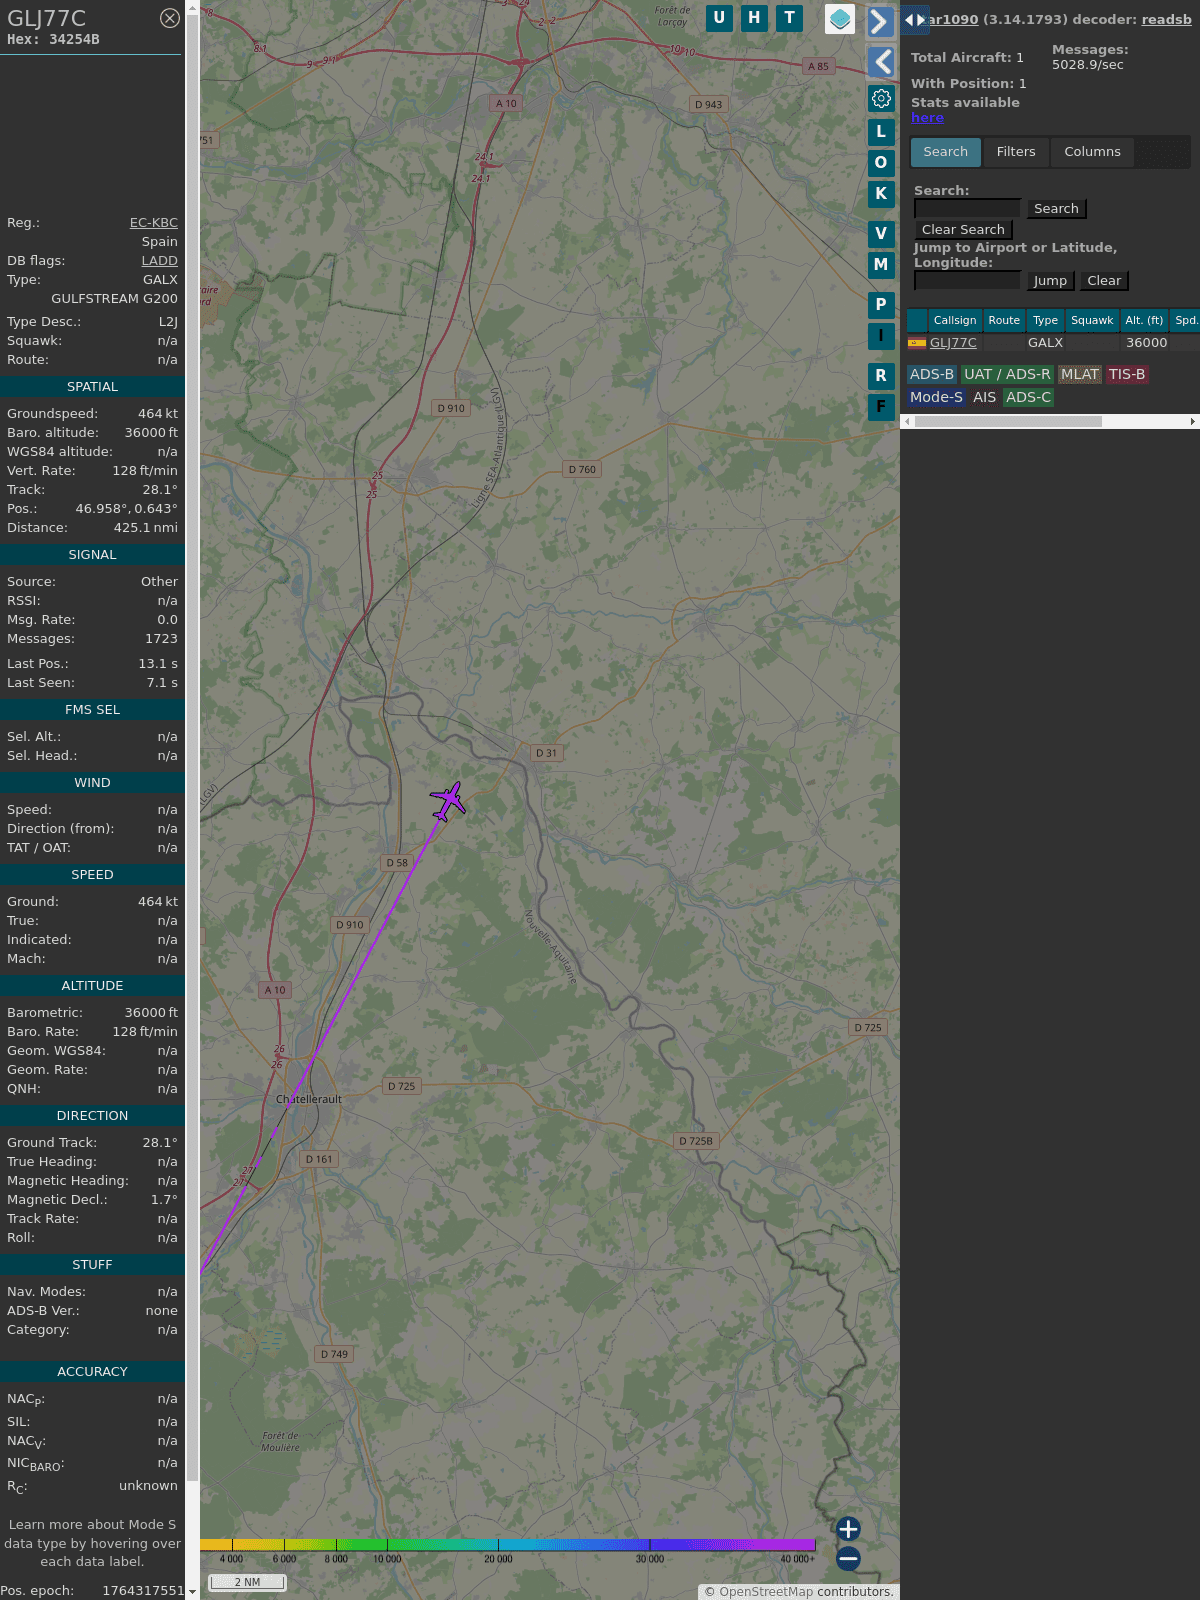The width and height of the screenshot is (1200, 1600).
Task: Open the EC-KBC registration link
Action: (154, 223)
